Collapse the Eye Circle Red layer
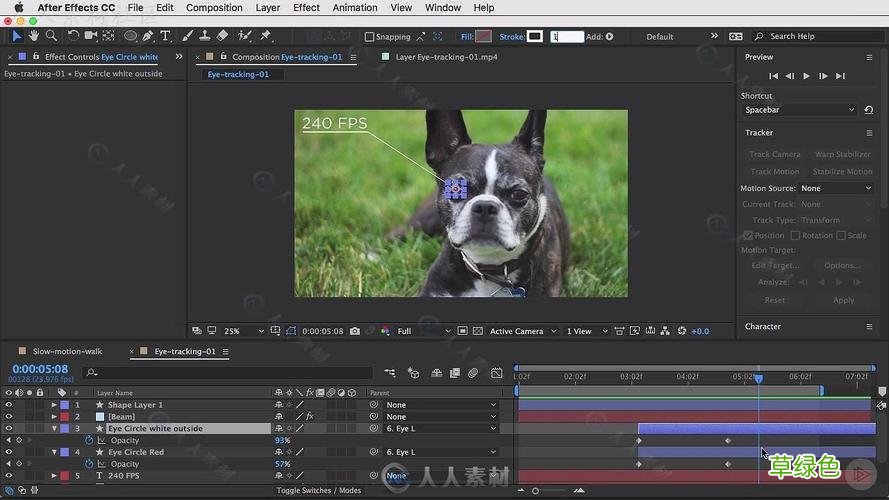Viewport: 889px width, 500px height. tap(54, 452)
